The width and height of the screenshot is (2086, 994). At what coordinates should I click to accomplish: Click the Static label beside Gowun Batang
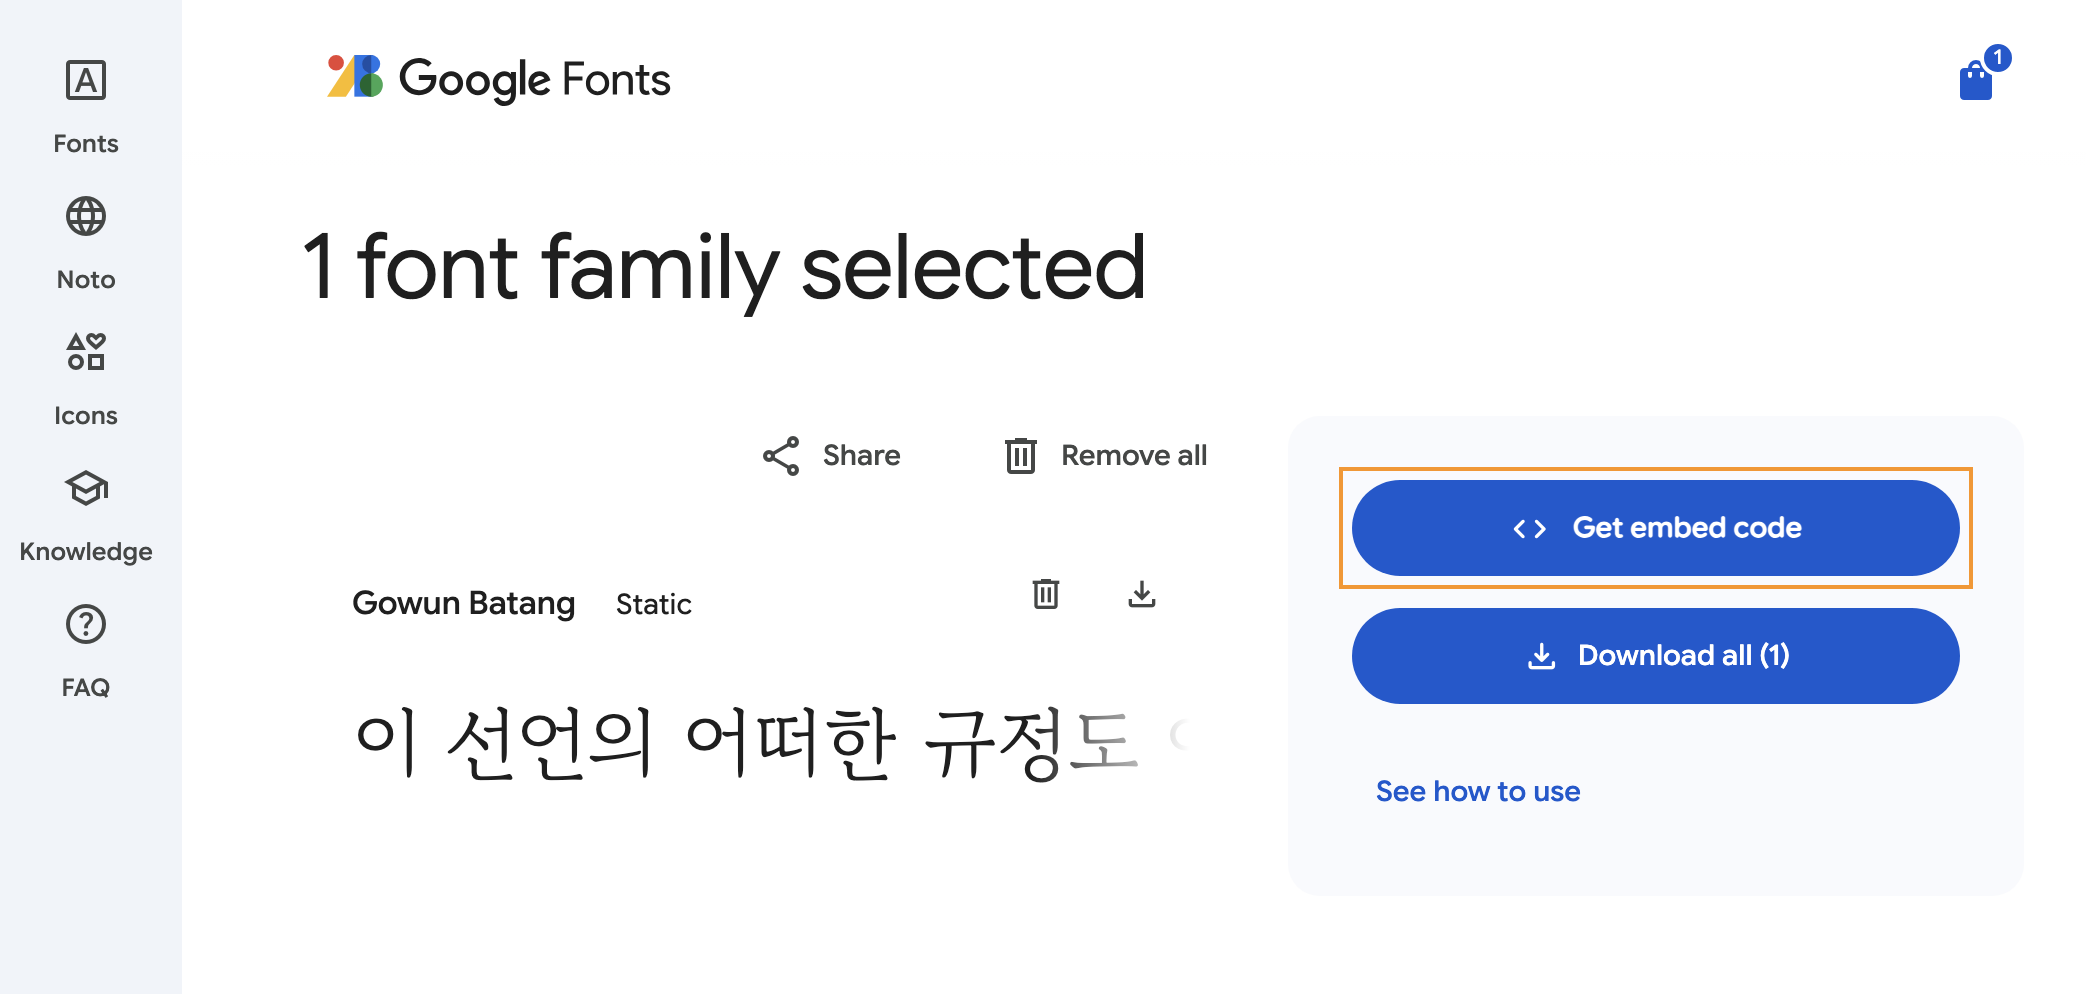pyautogui.click(x=653, y=605)
